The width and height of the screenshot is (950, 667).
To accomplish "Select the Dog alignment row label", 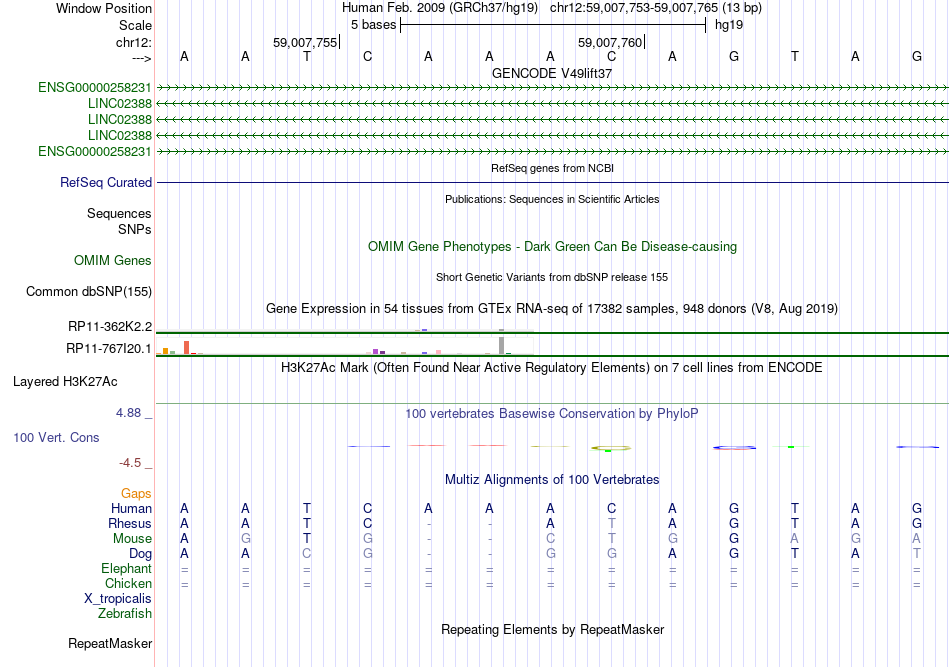I will point(140,554).
